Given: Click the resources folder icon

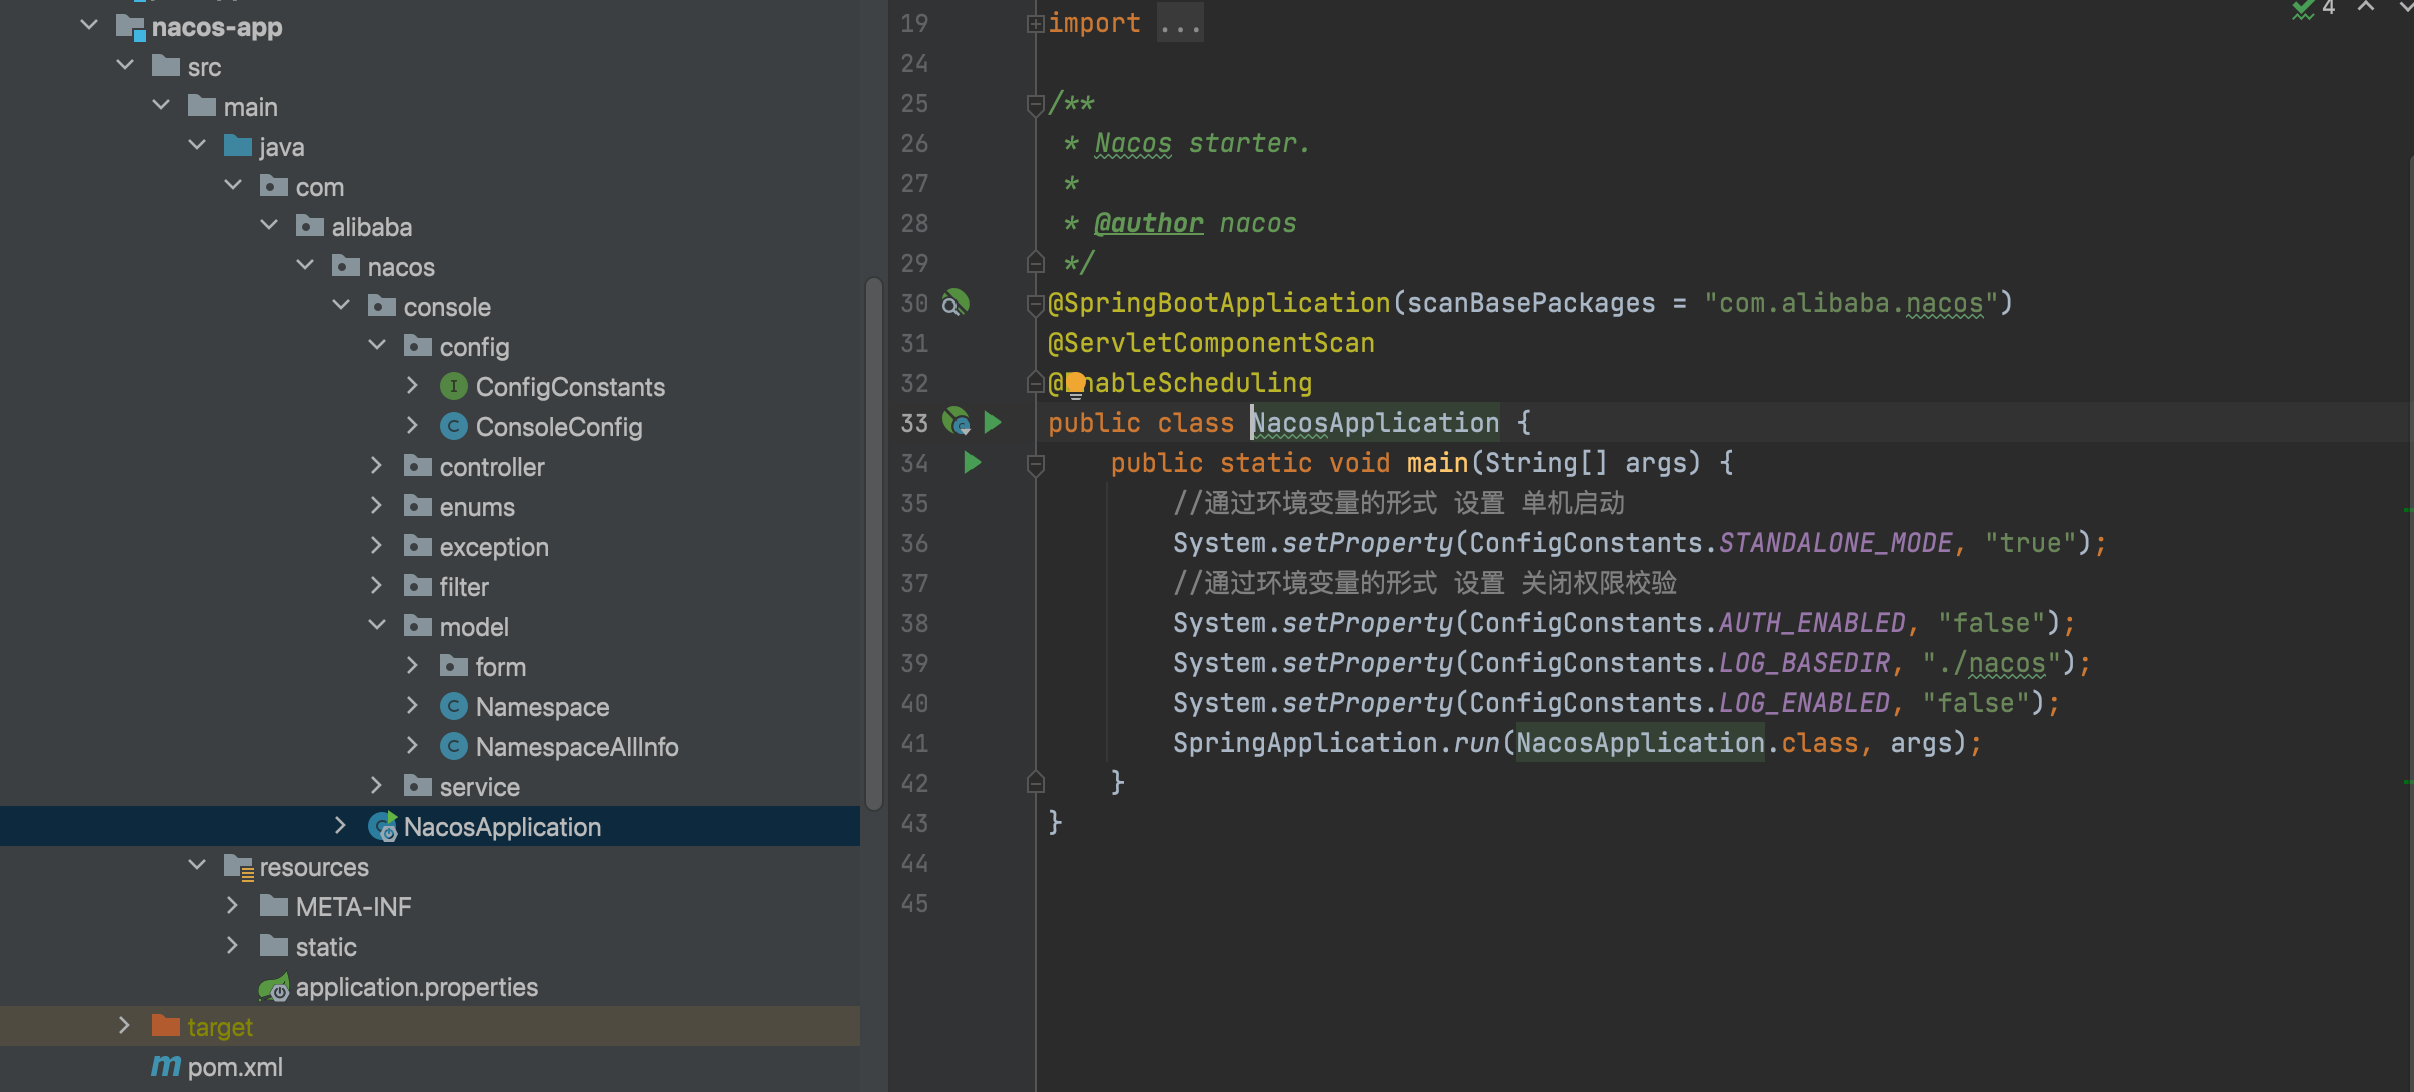Looking at the screenshot, I should (239, 866).
